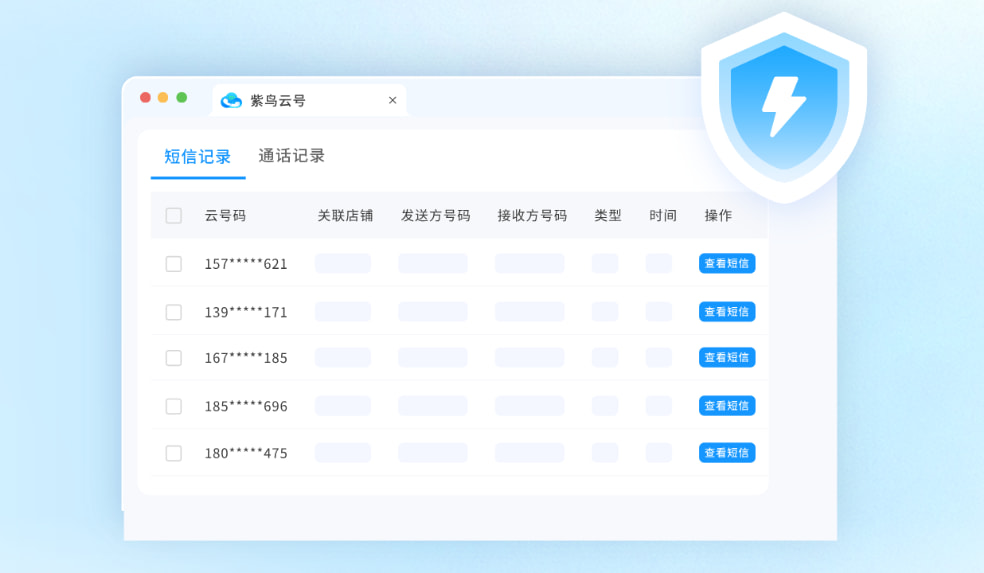
Task: Check the box for 167*****185
Action: (x=174, y=358)
